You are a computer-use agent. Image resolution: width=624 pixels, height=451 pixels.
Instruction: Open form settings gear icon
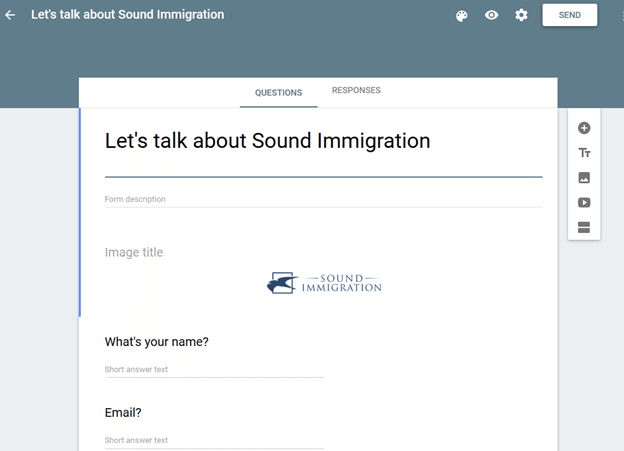pyautogui.click(x=521, y=15)
